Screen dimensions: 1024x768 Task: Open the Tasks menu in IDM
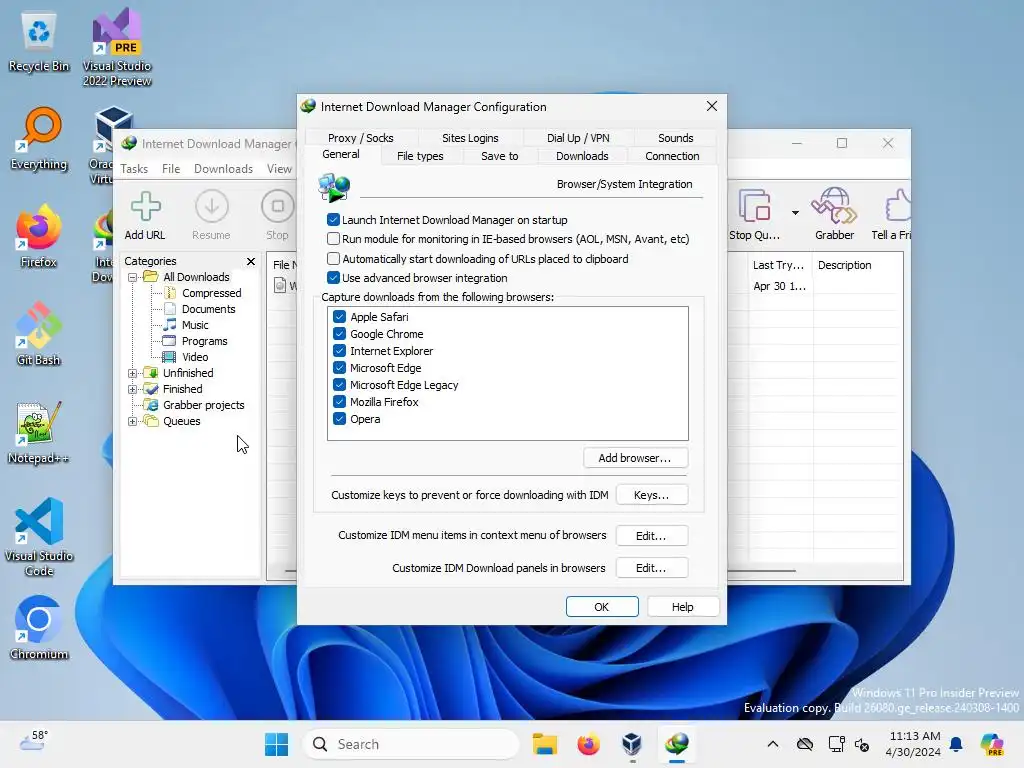coord(134,168)
